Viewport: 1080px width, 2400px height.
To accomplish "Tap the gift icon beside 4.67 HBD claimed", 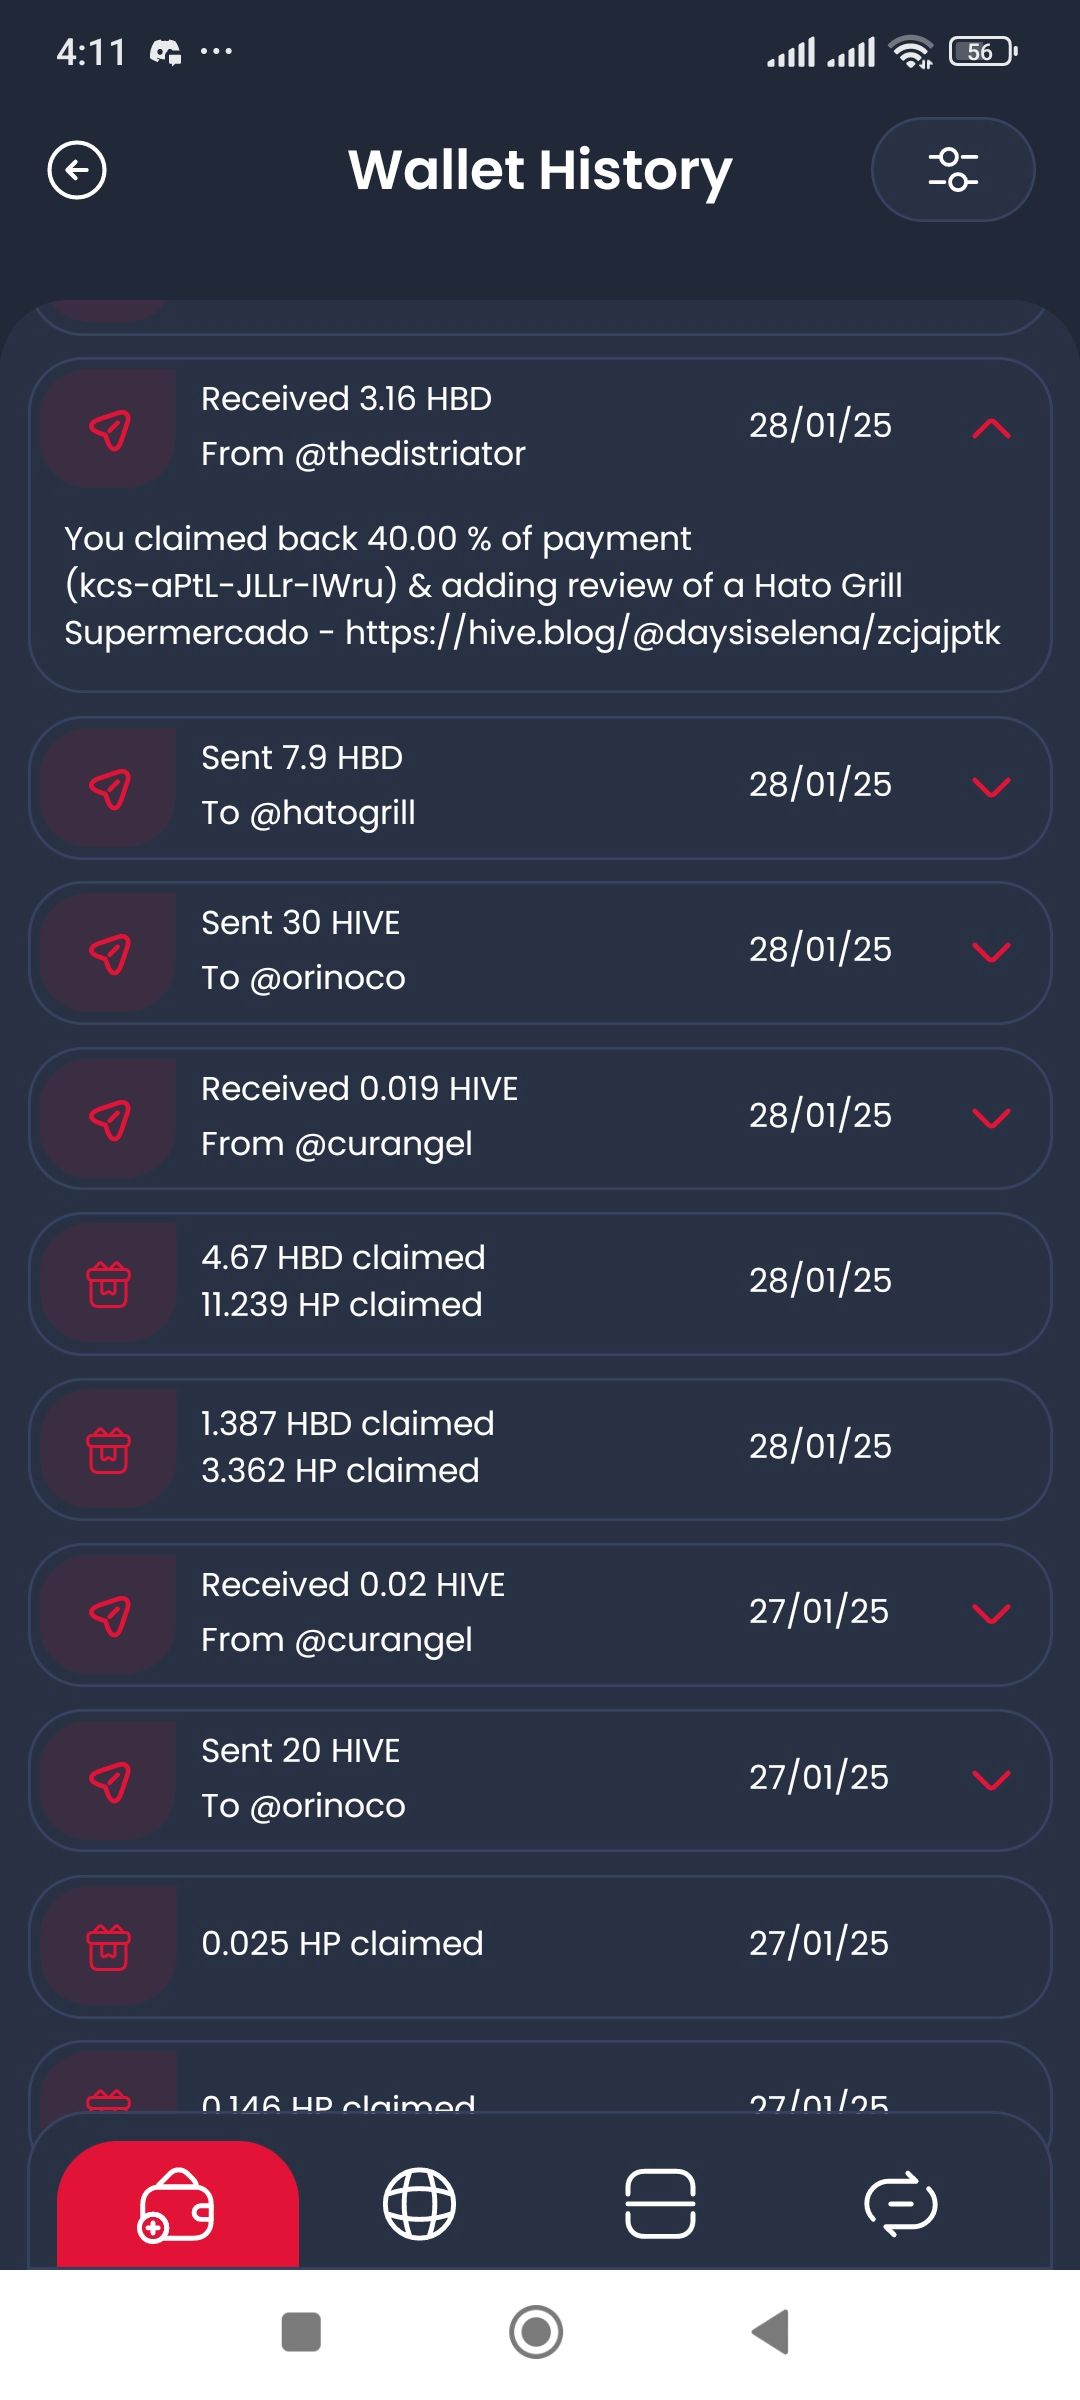I will (109, 1284).
